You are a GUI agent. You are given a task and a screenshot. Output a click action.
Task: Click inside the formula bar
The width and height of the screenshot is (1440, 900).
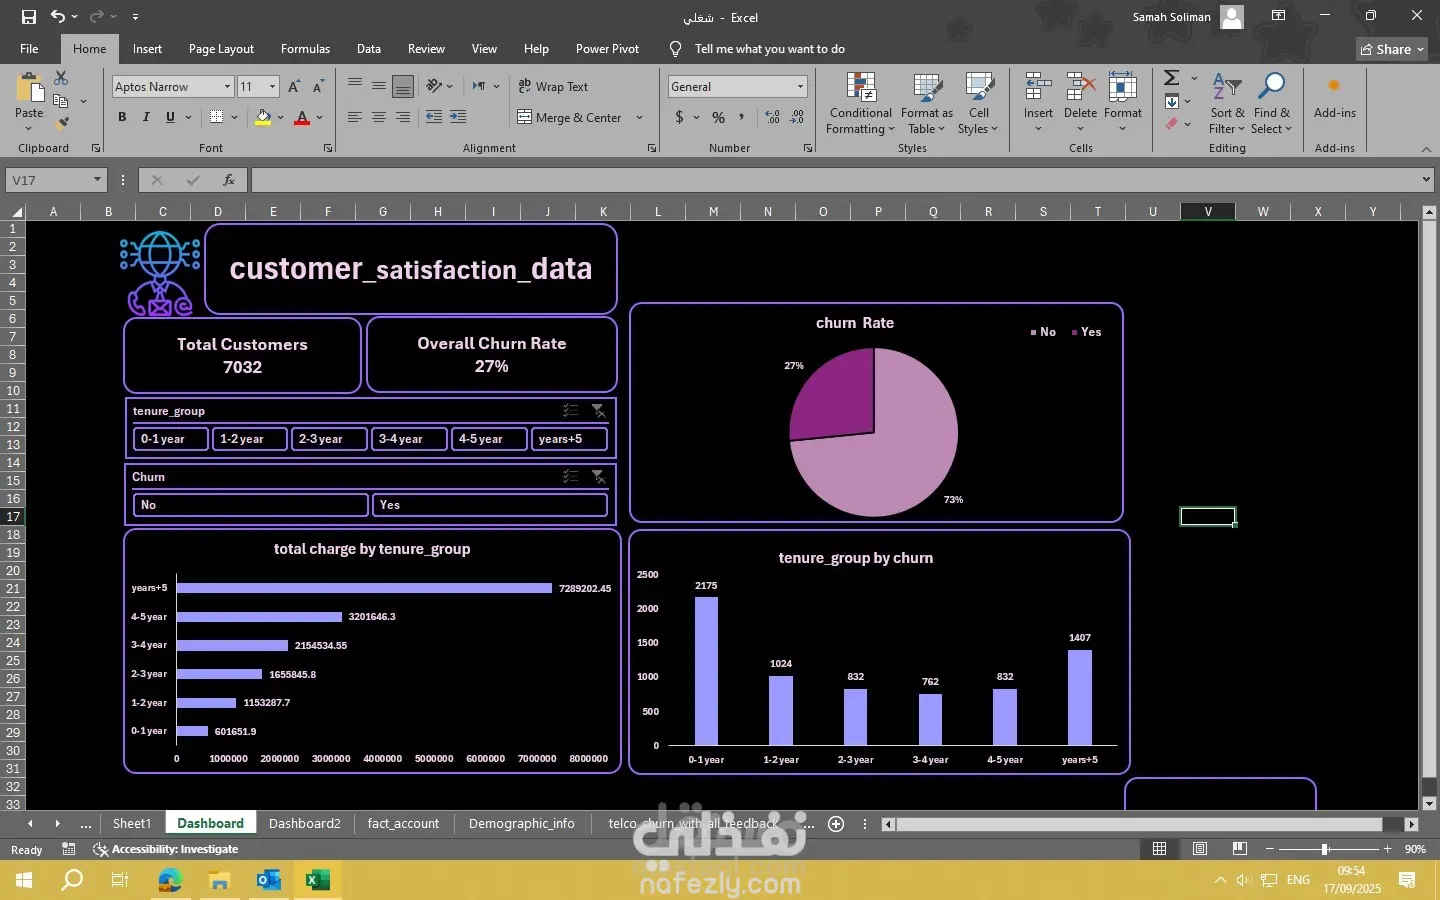(x=830, y=180)
